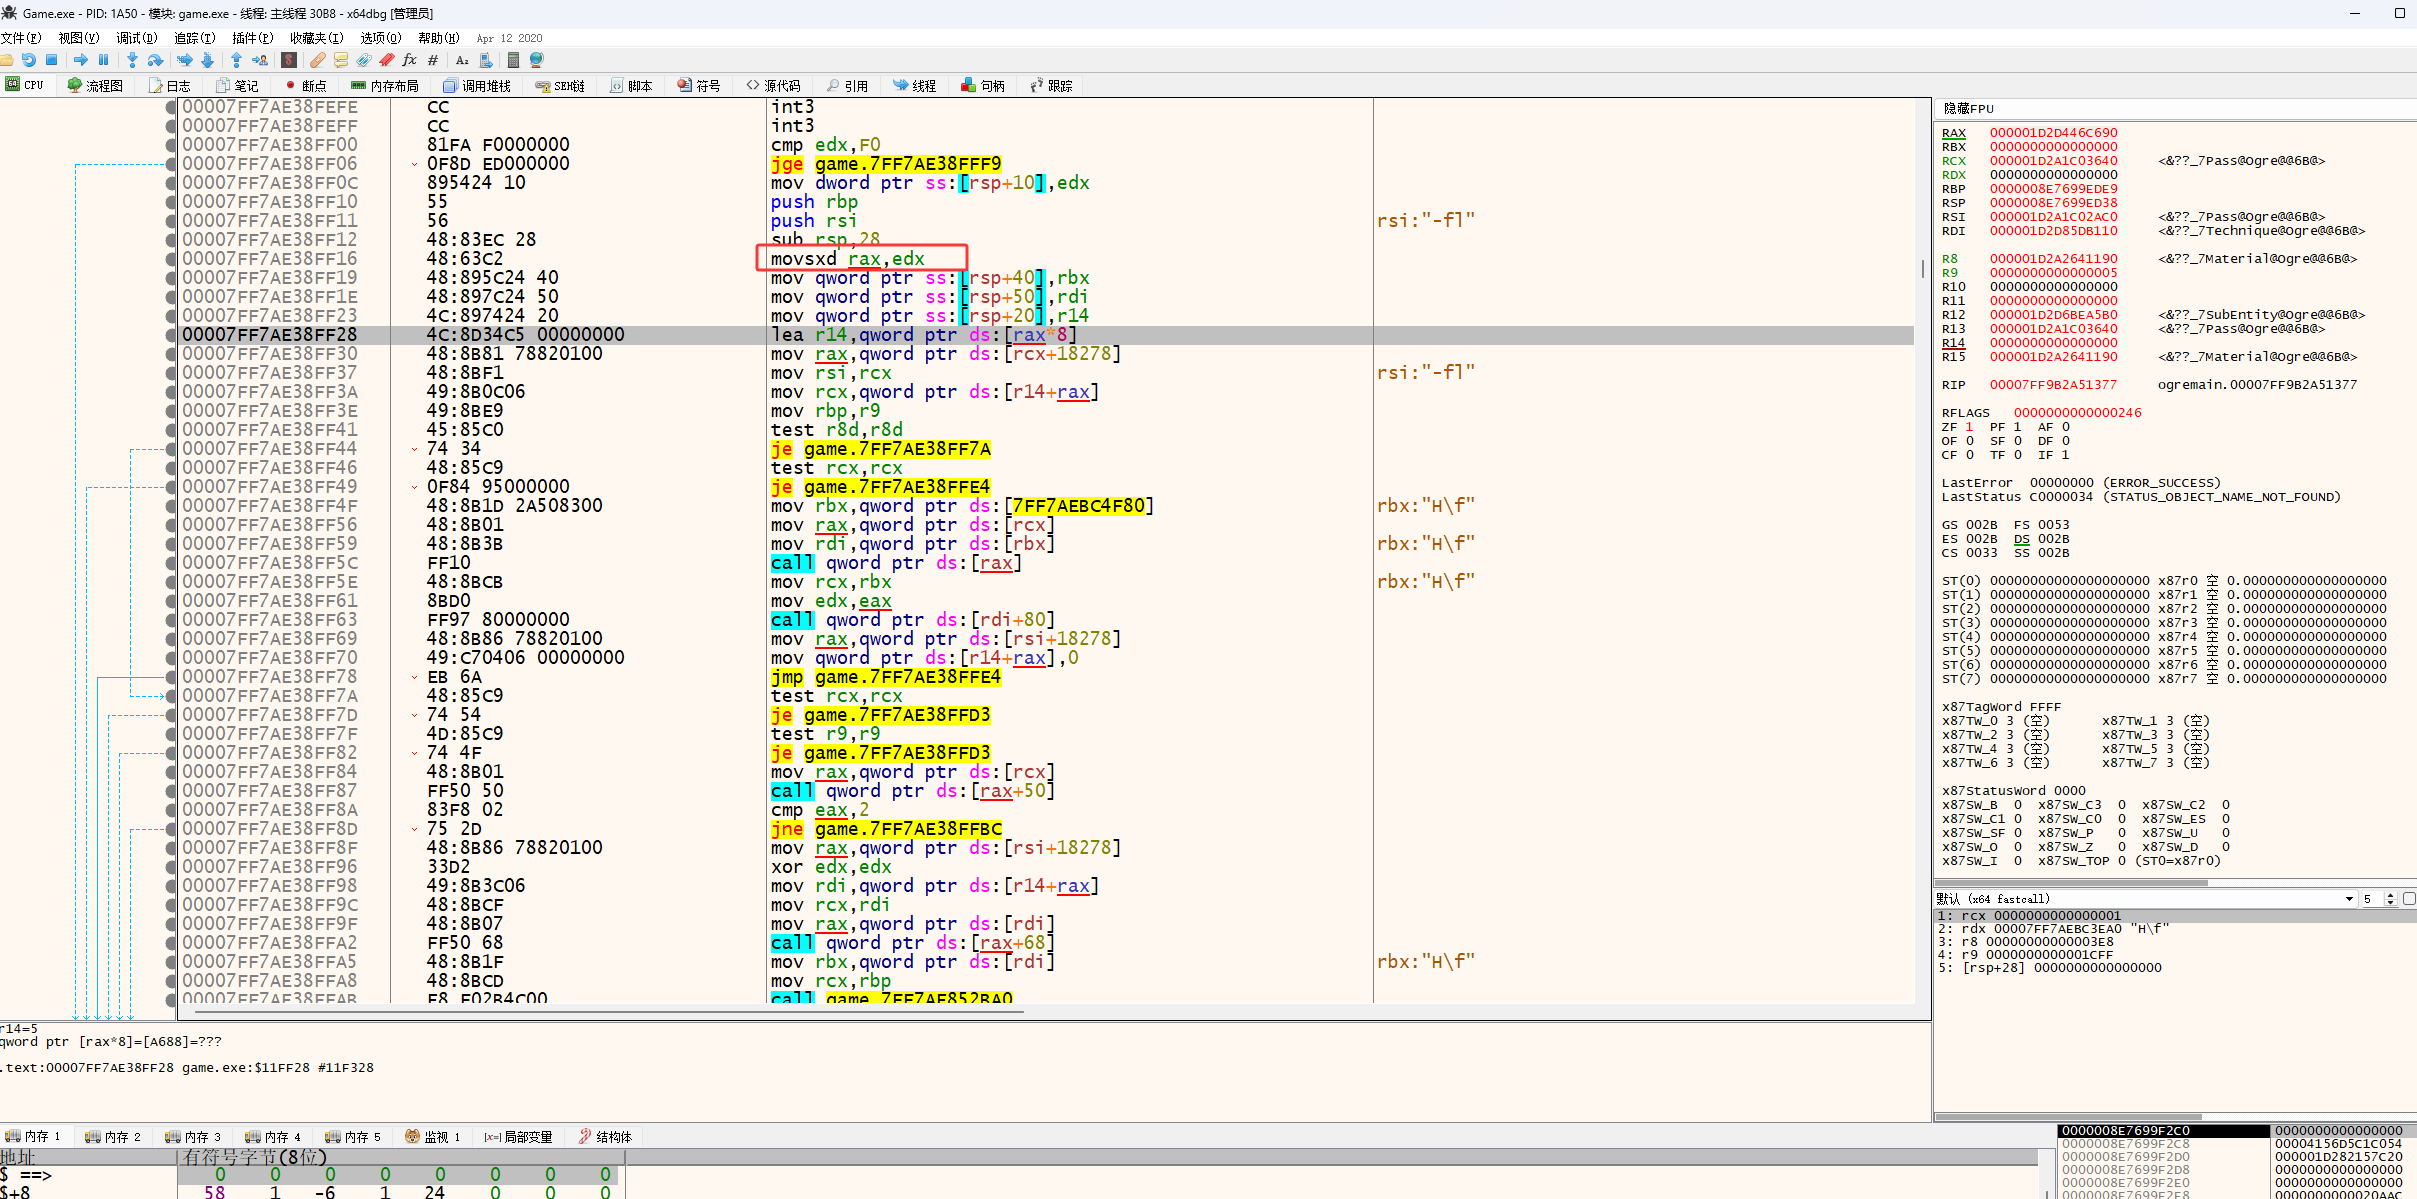Viewport: 2417px width, 1199px height.
Task: Toggle breakpoint dot at address 00007FF7AE38FF5C
Action: point(171,563)
